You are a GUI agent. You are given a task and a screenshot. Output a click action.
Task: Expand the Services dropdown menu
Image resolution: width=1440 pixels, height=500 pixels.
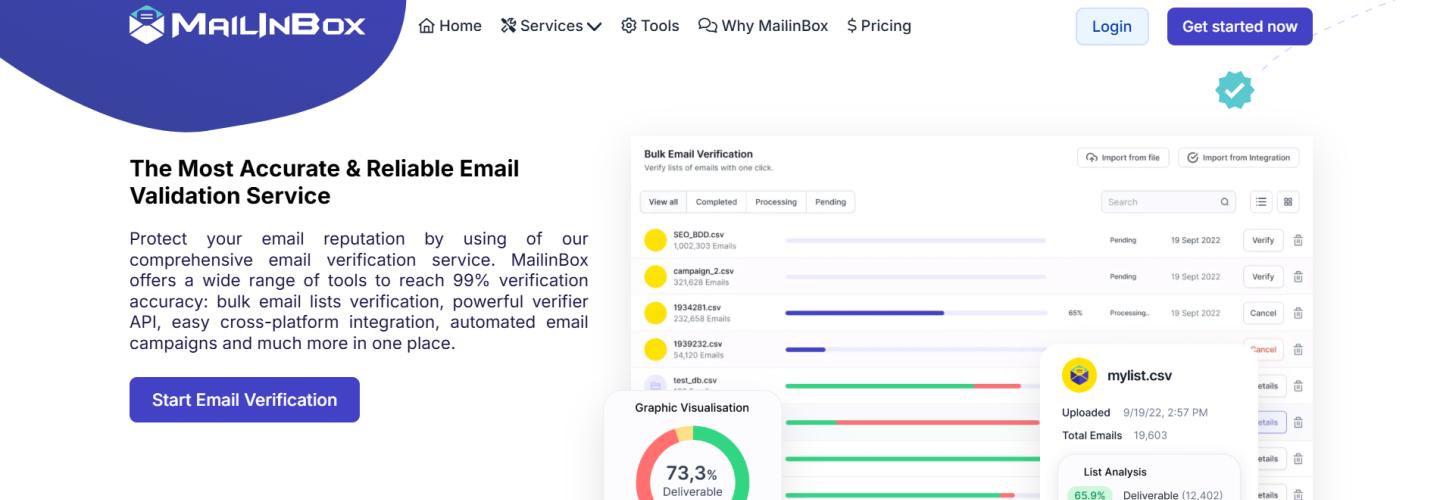click(x=550, y=26)
